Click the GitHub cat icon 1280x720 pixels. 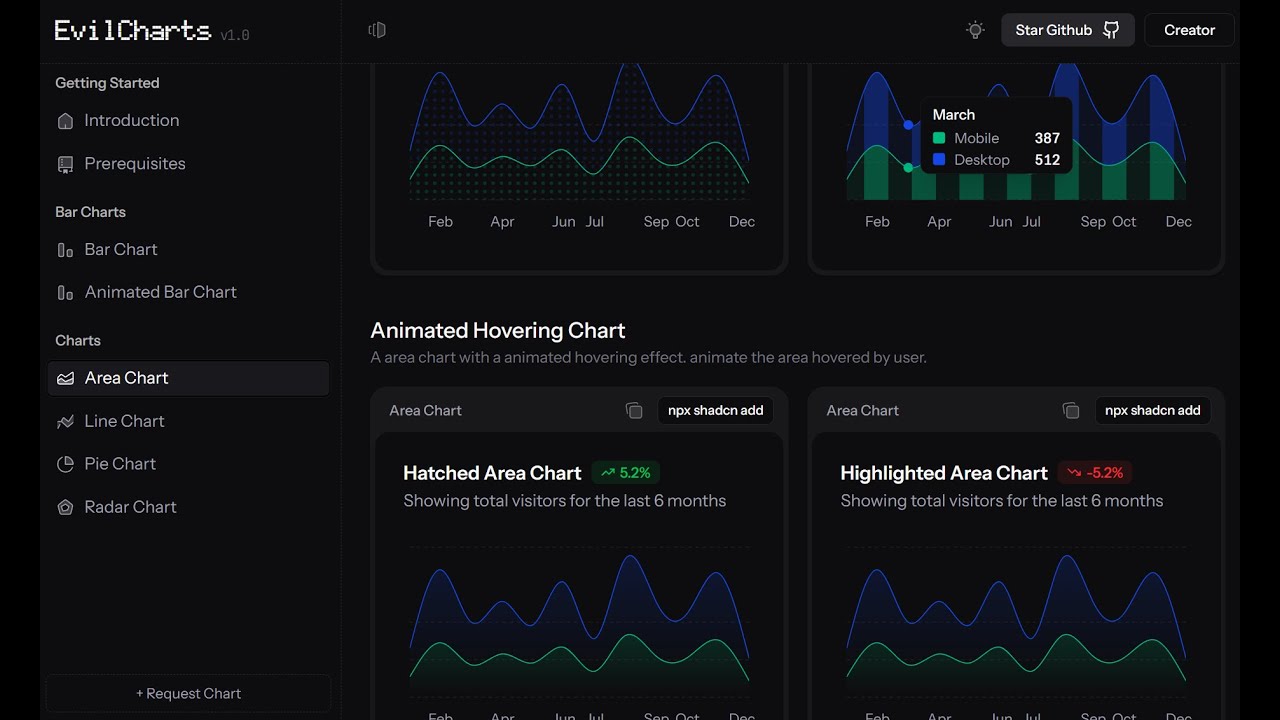pyautogui.click(x=1111, y=30)
